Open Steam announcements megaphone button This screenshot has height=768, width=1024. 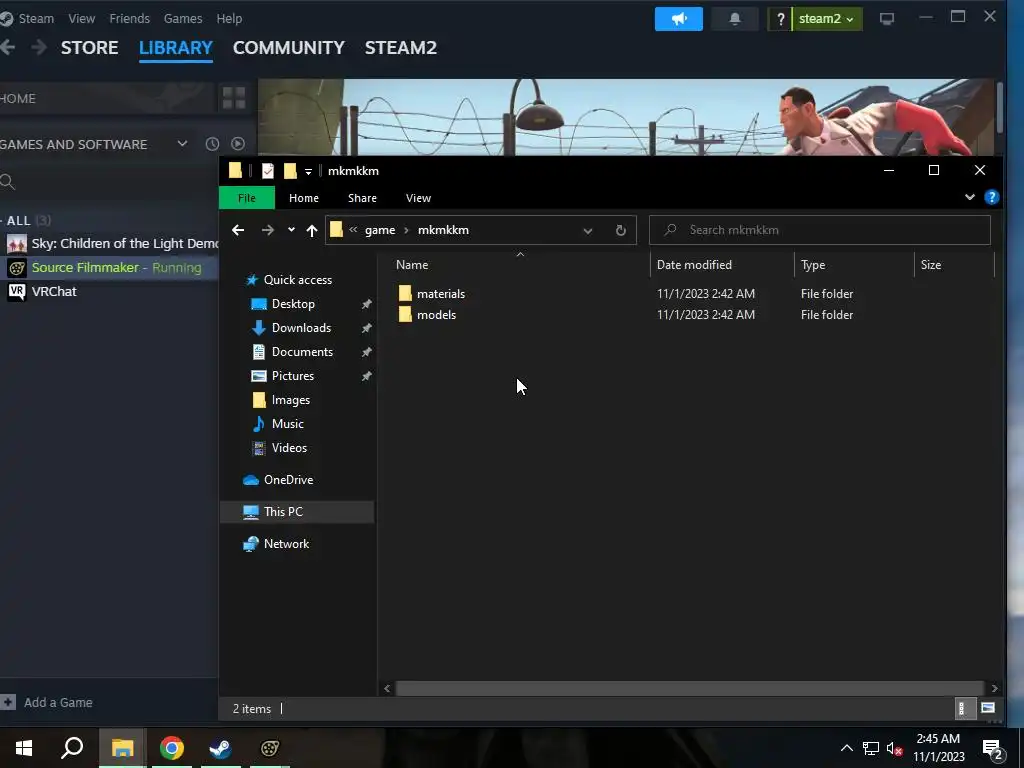coord(679,19)
